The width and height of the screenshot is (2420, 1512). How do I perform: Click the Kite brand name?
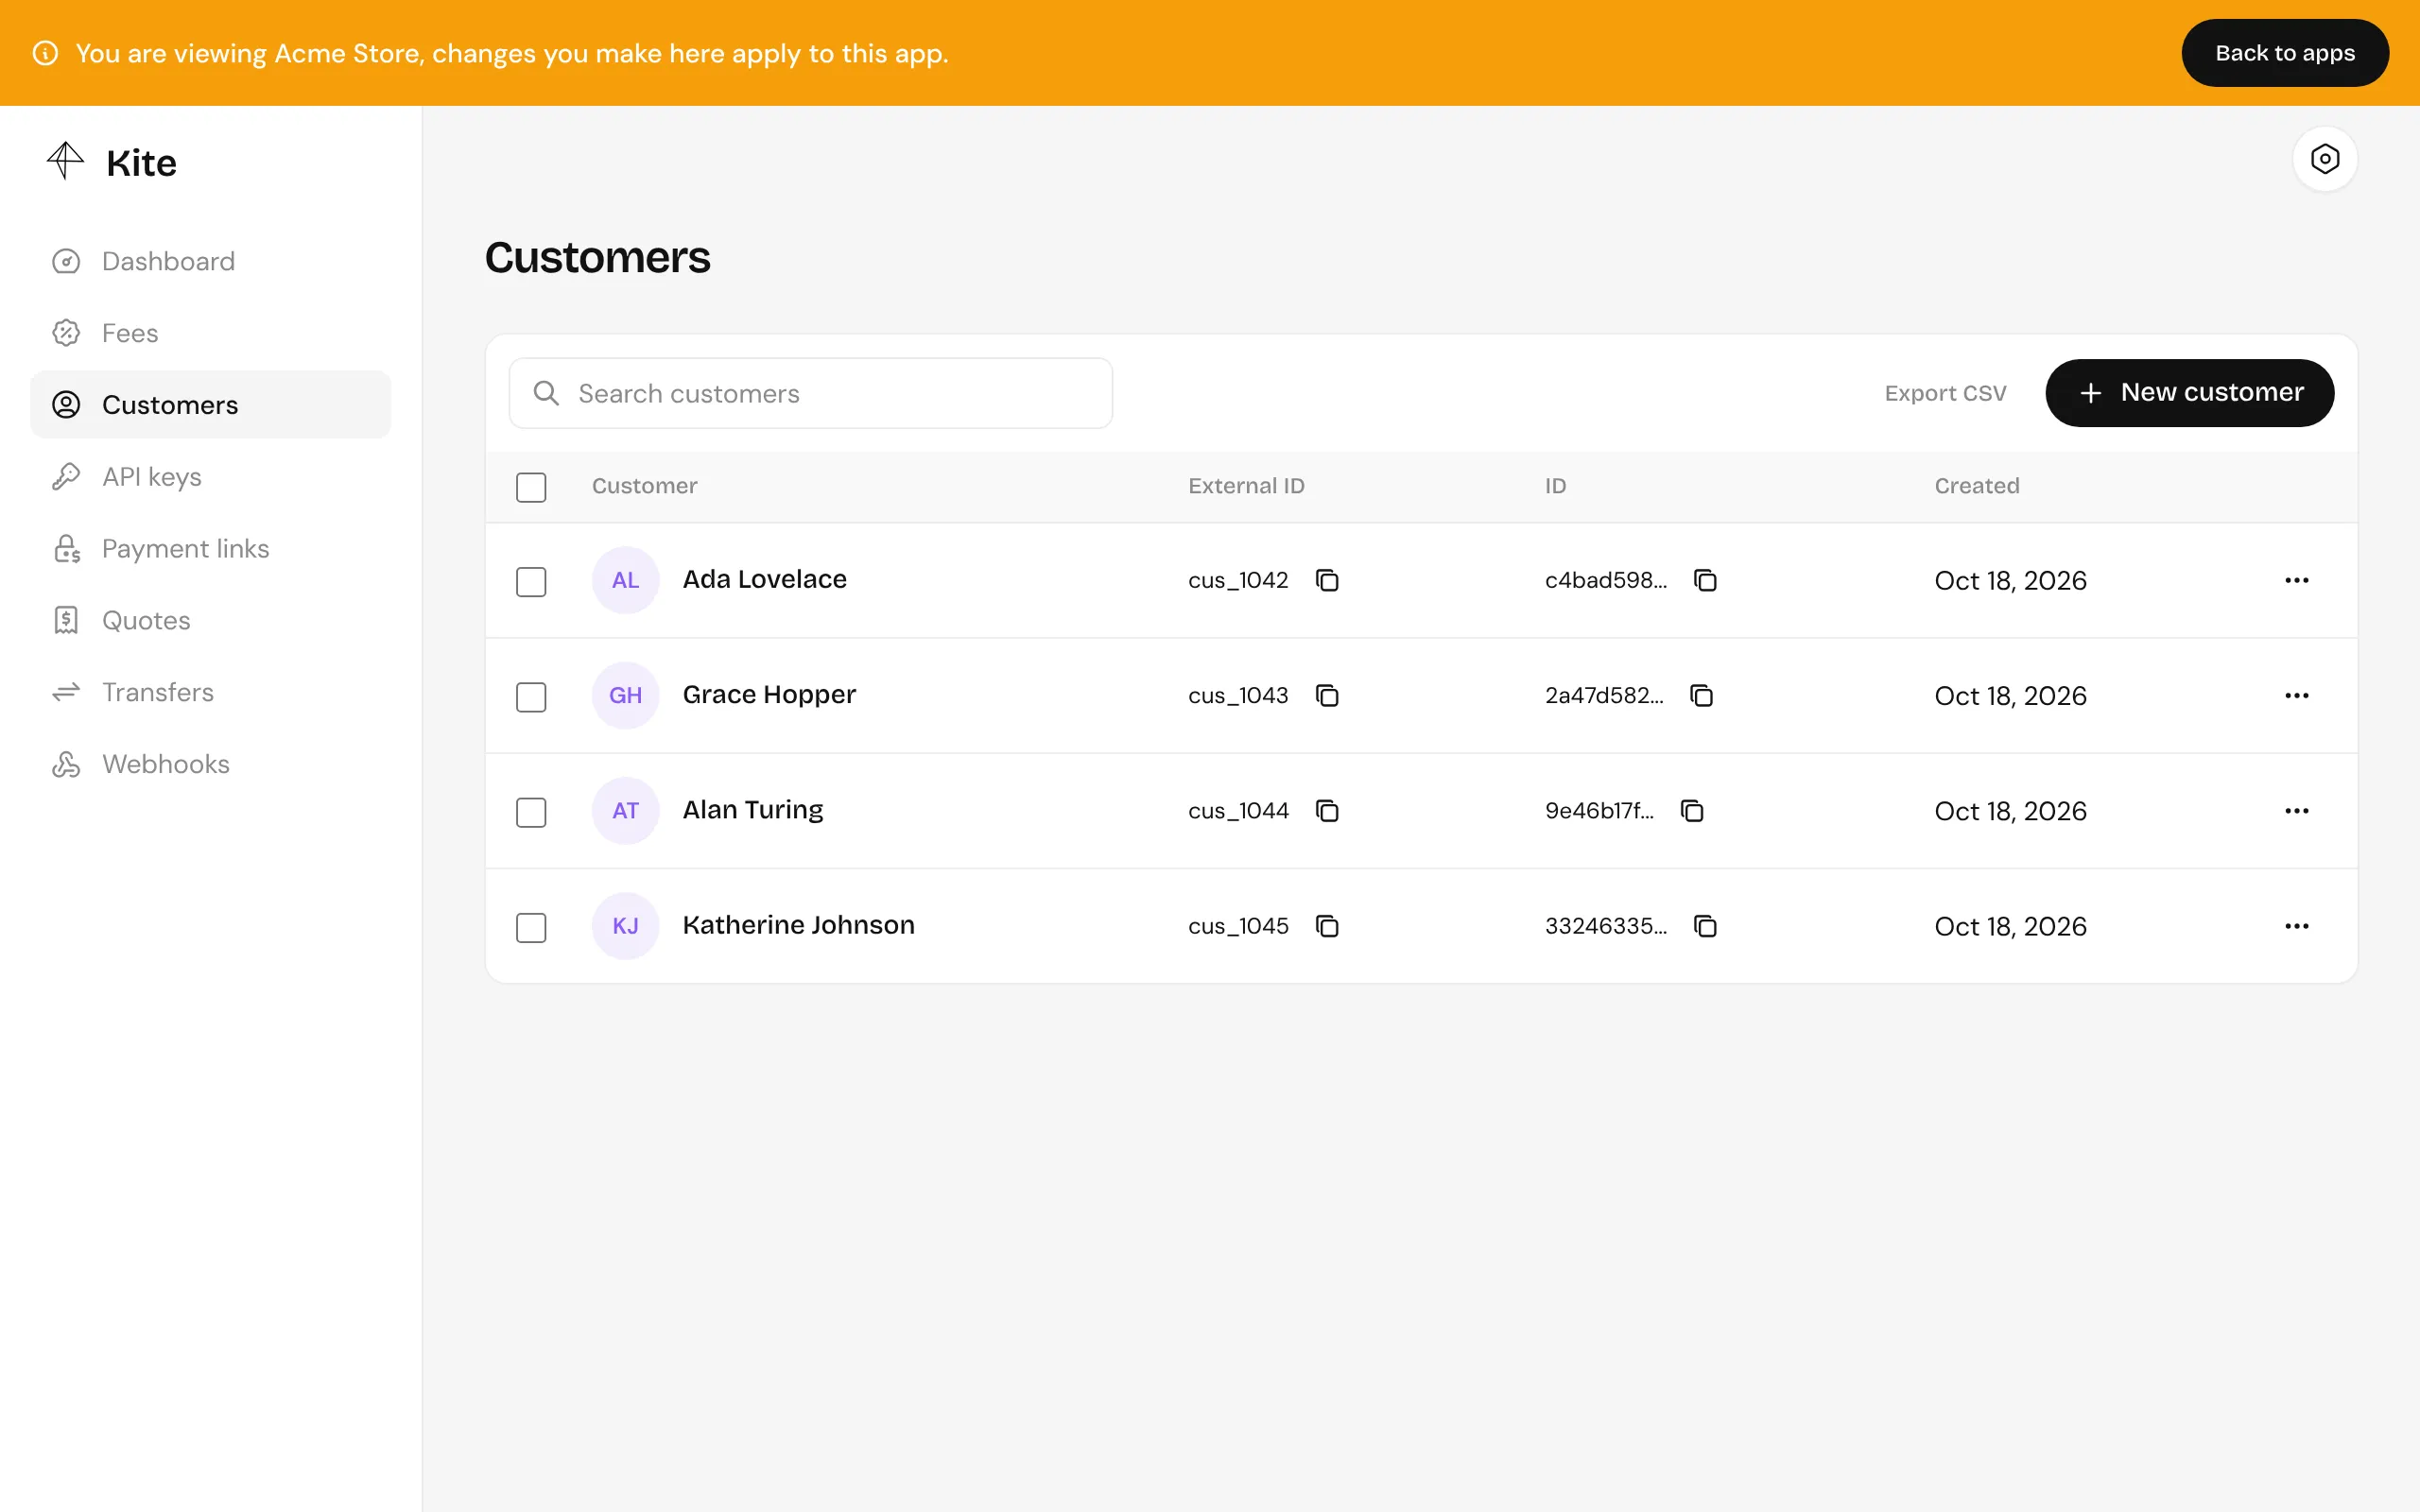point(141,163)
